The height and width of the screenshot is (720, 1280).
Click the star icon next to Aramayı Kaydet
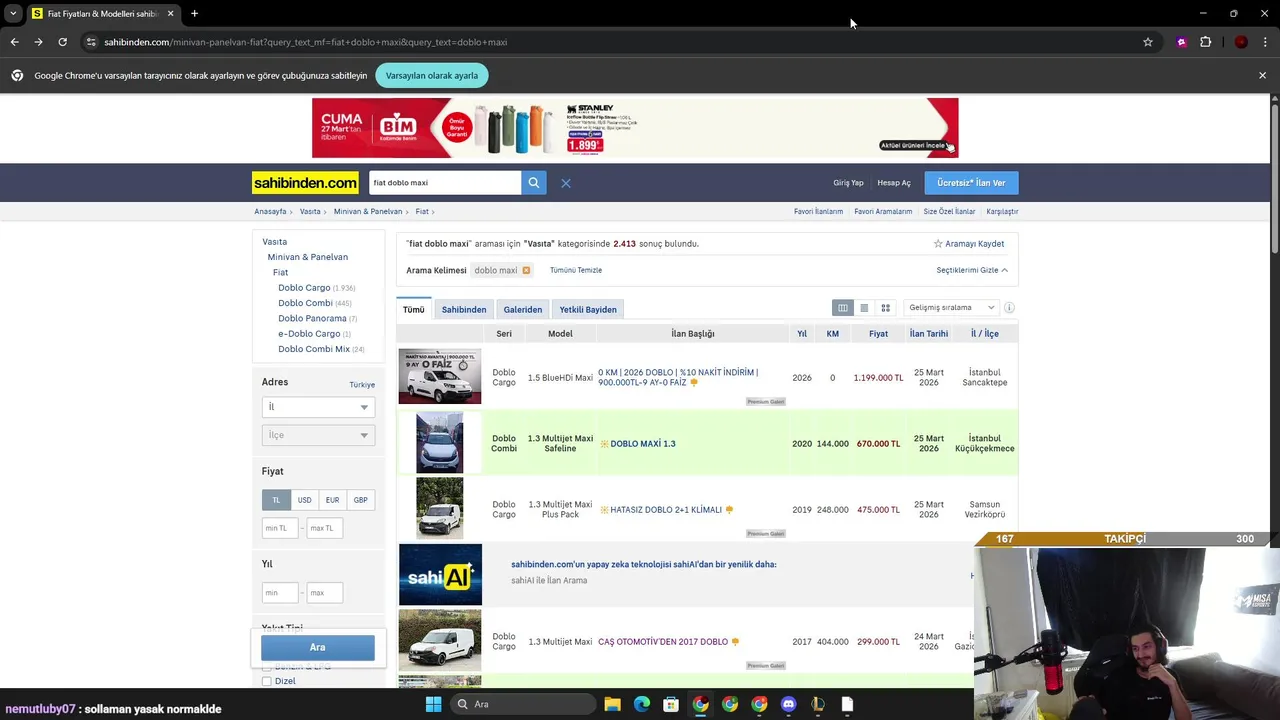click(x=938, y=244)
